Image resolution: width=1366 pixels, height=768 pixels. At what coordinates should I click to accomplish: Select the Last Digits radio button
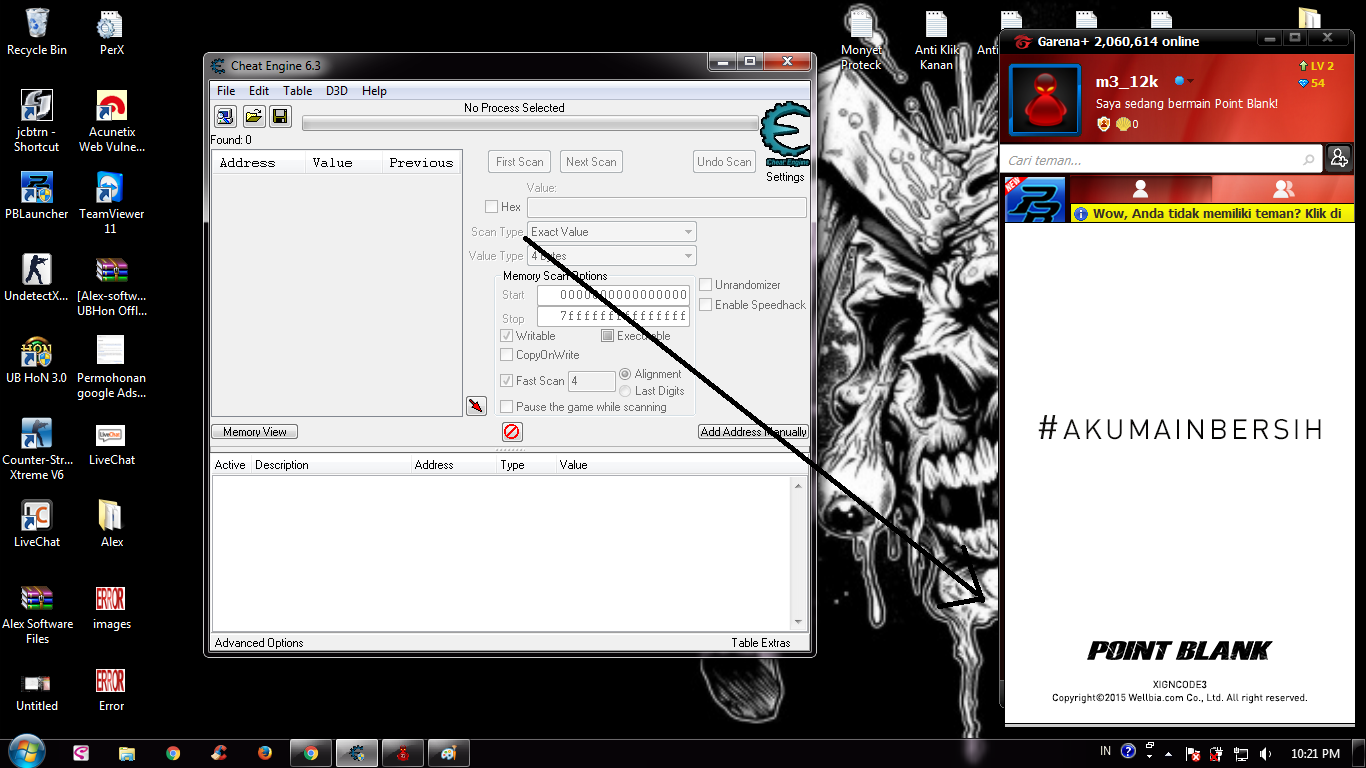626,391
